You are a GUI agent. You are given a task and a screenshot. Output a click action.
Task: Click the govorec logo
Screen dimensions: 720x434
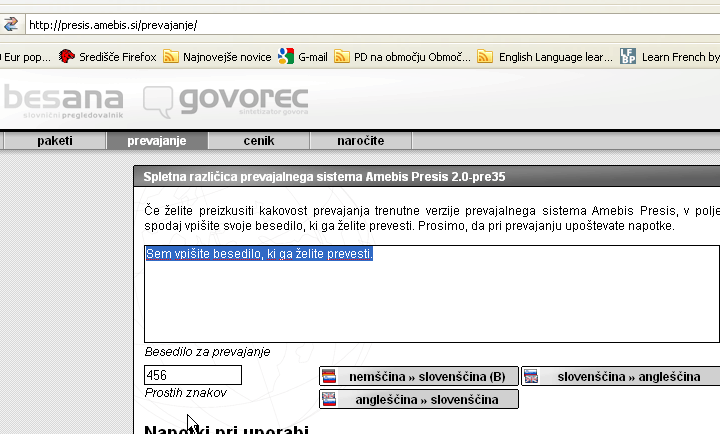click(x=226, y=101)
